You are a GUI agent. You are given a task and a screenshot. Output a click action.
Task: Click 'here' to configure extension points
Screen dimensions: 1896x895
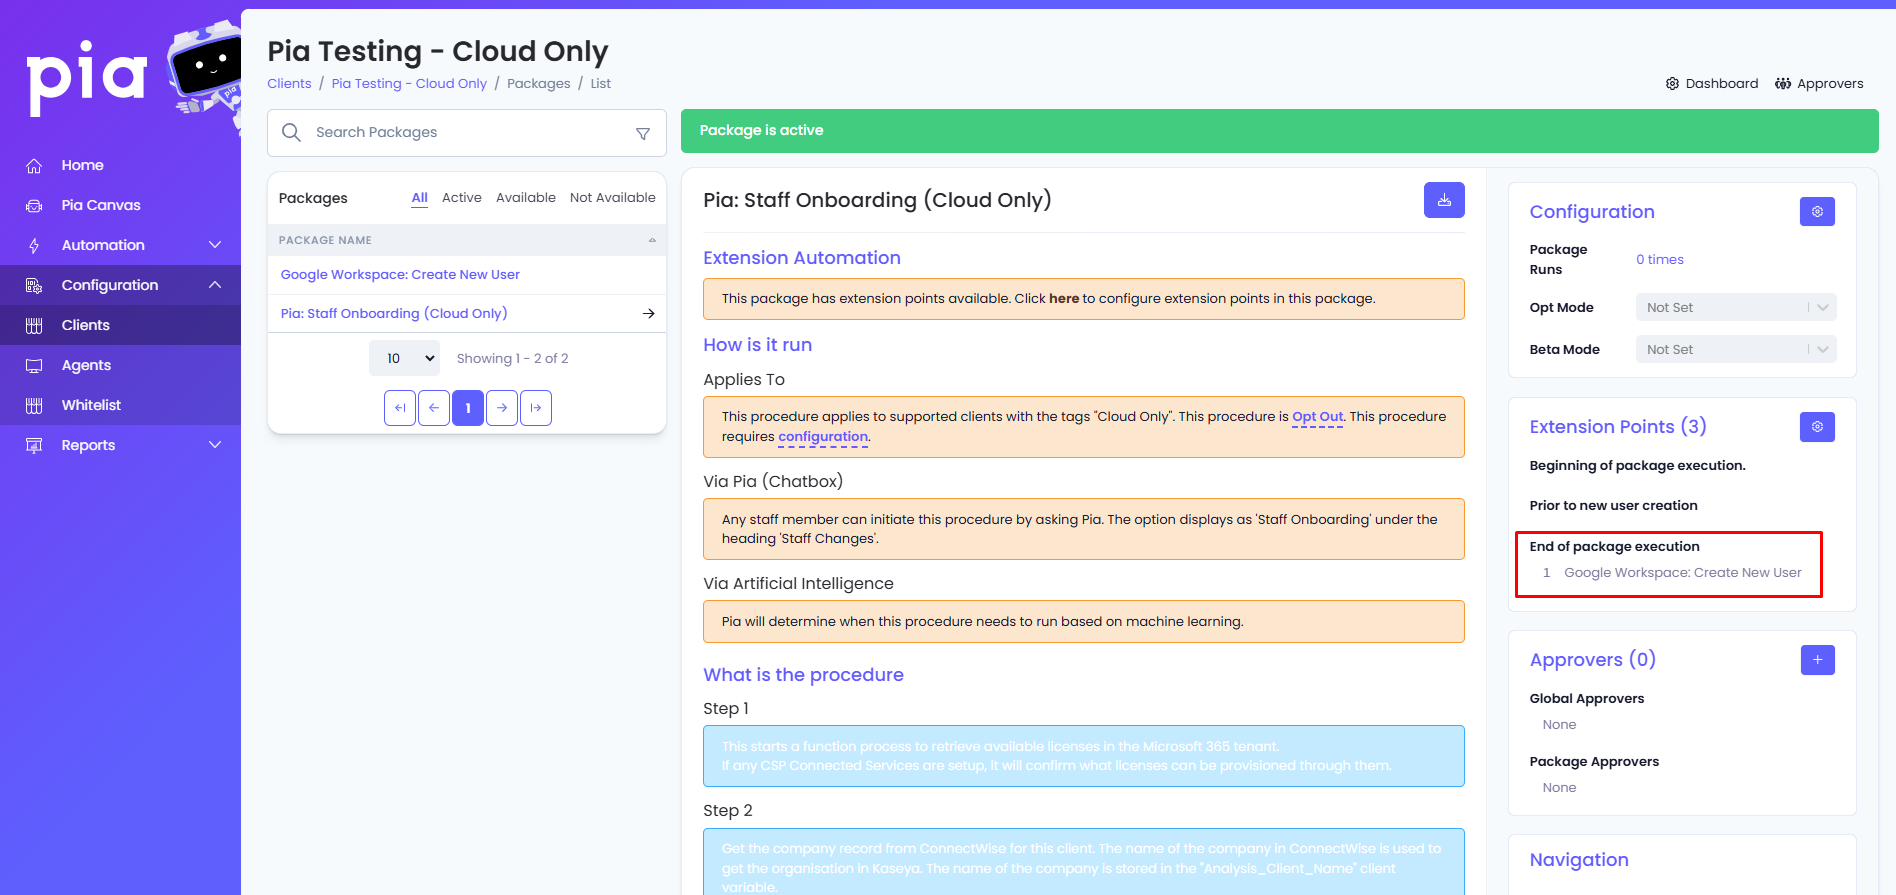pyautogui.click(x=1064, y=299)
